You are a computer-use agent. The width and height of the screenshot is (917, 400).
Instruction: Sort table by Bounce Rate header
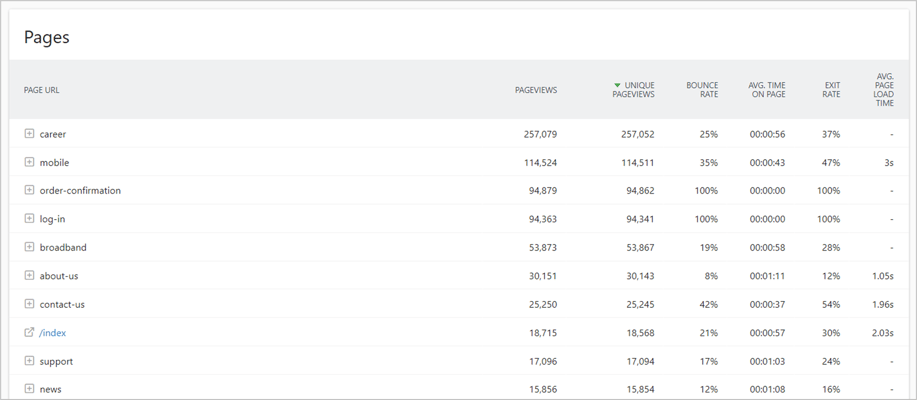[x=702, y=89]
